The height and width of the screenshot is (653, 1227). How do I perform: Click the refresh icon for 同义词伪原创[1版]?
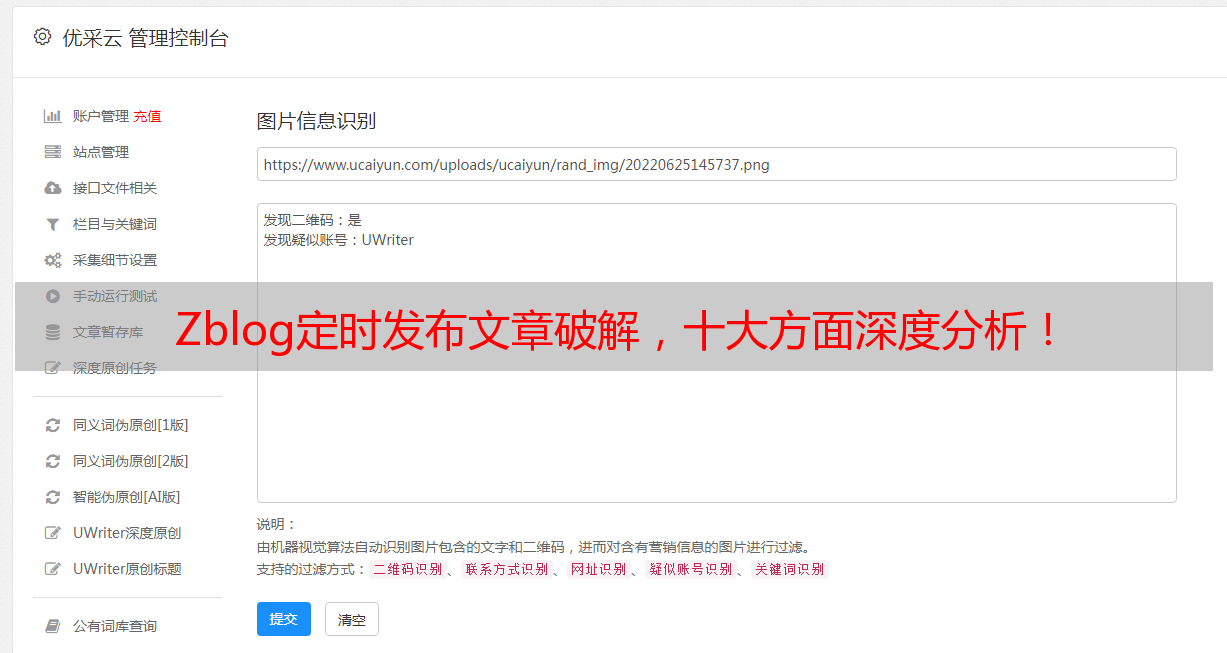click(53, 425)
